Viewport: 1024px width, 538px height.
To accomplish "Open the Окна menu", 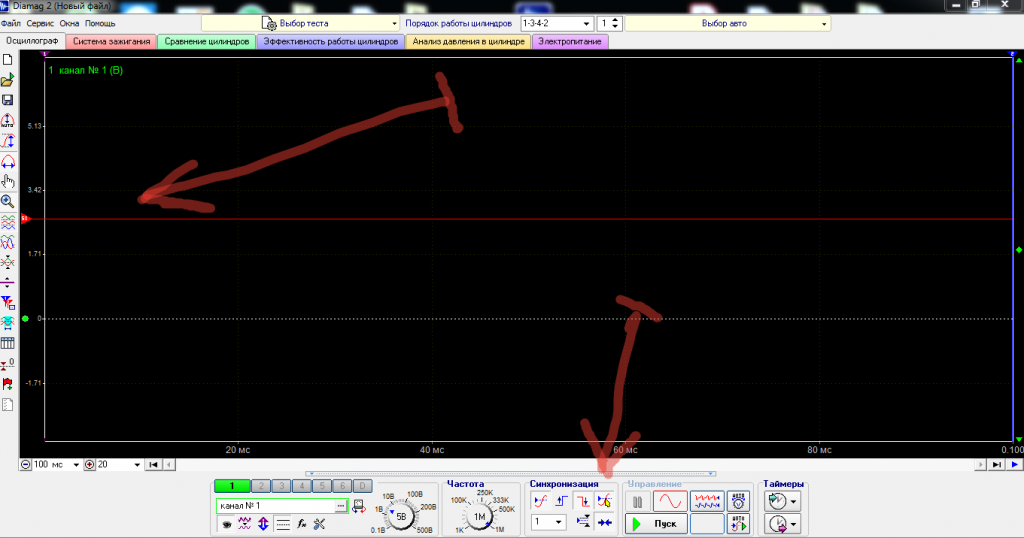I will pyautogui.click(x=69, y=24).
